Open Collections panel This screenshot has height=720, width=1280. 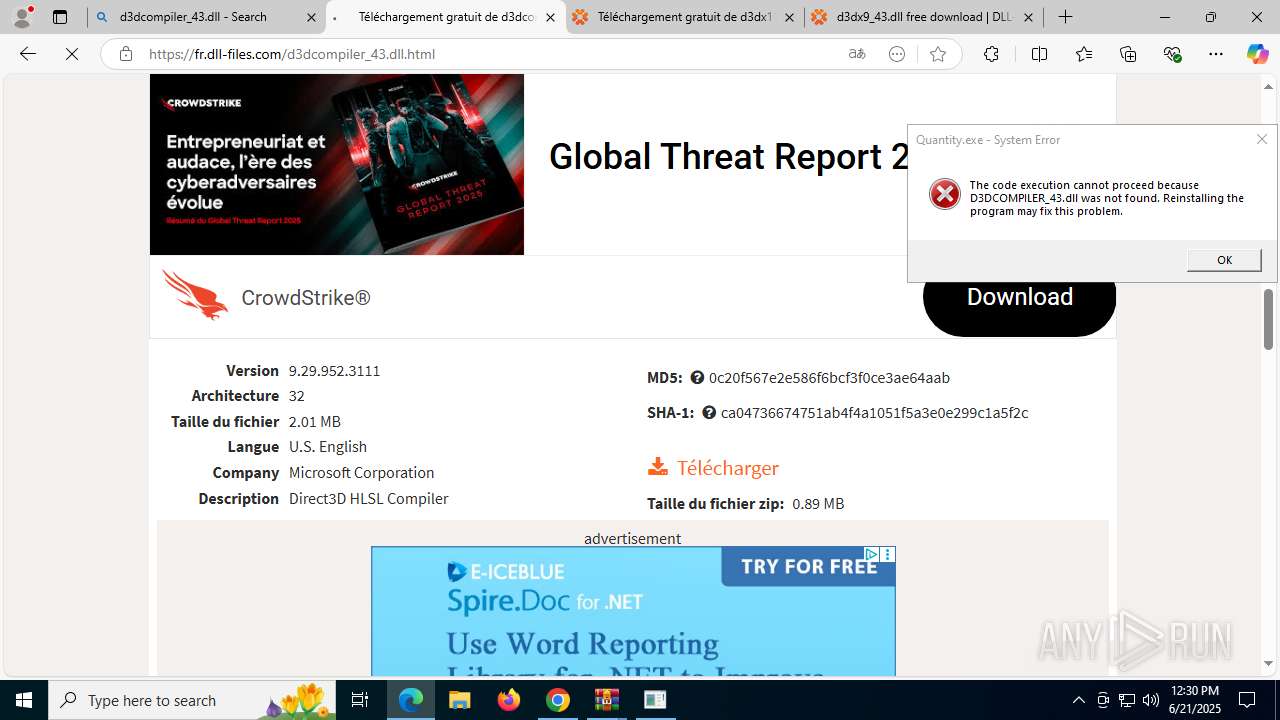click(x=1128, y=54)
